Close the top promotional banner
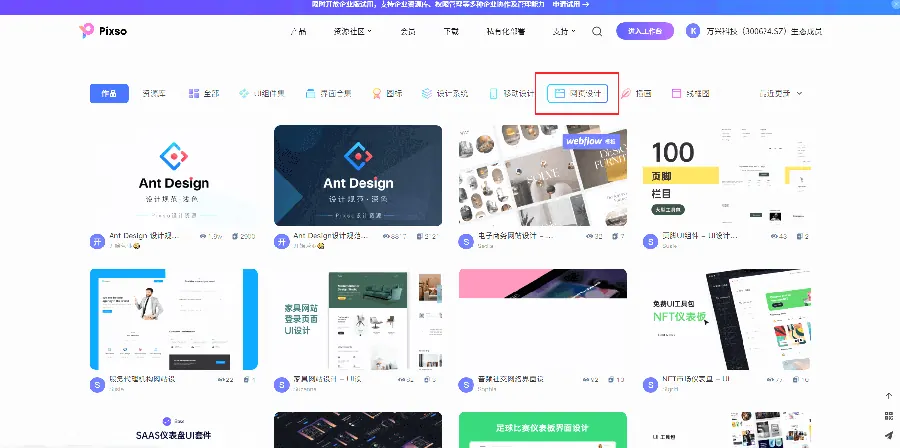This screenshot has width=900, height=448. click(895, 4)
